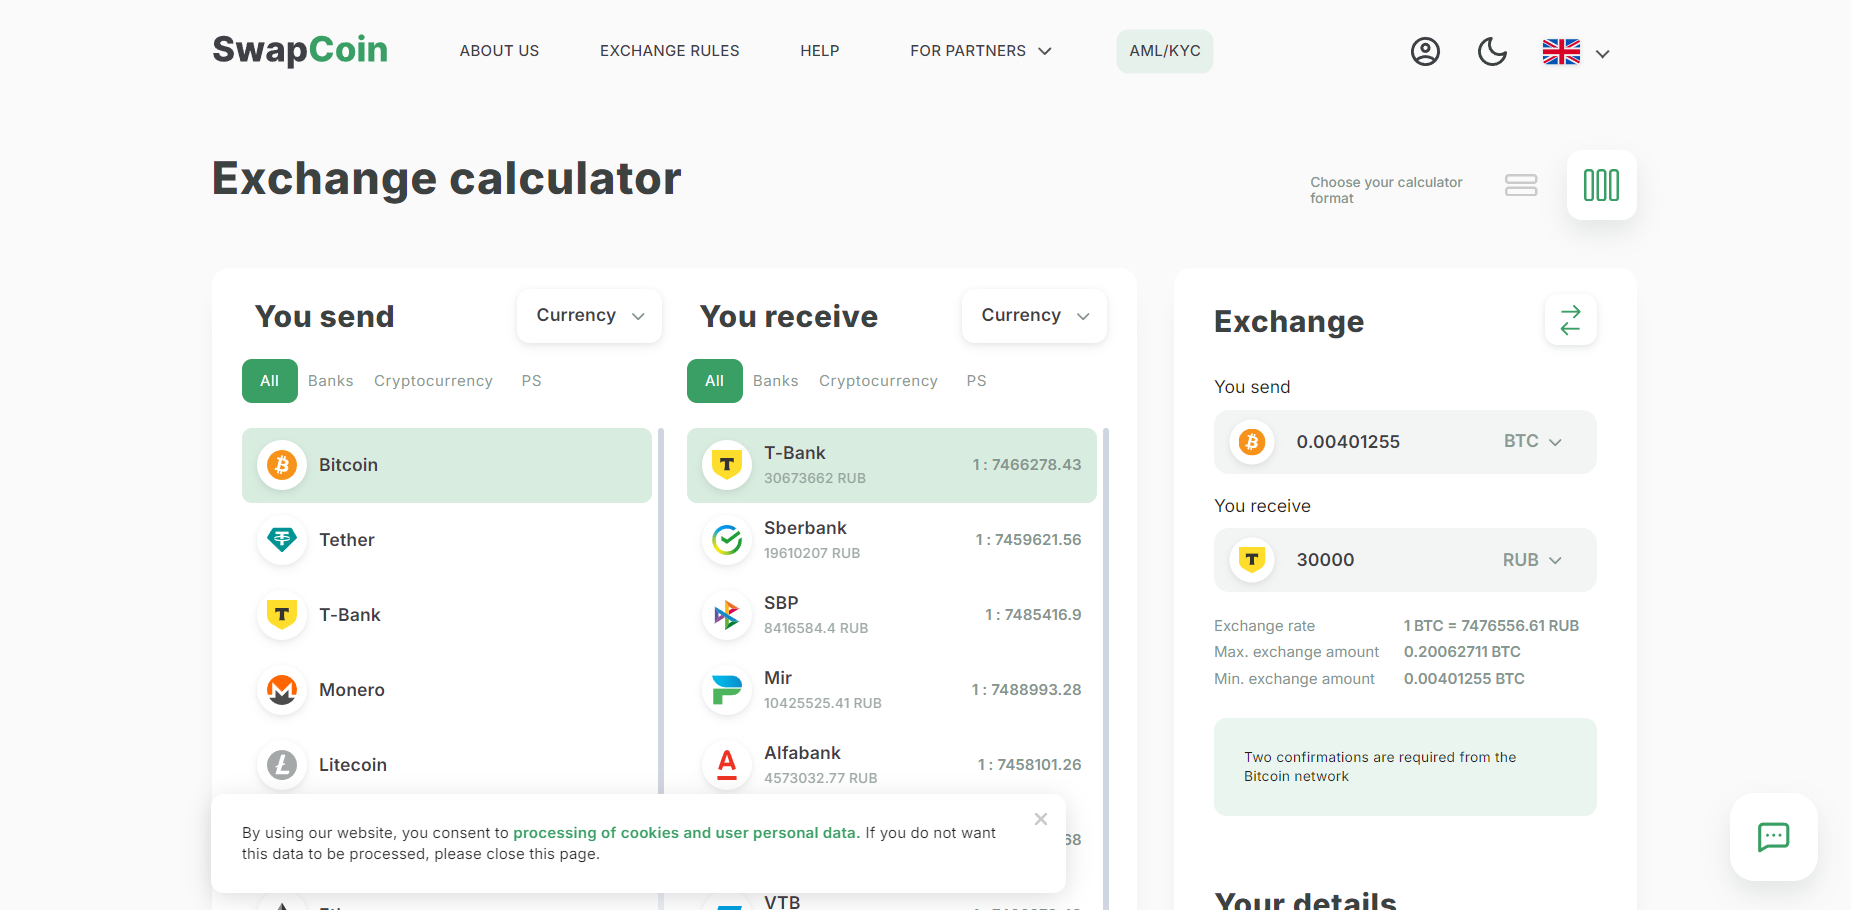The image size is (1851, 910).
Task: Close the cookie consent banner
Action: click(x=1041, y=819)
